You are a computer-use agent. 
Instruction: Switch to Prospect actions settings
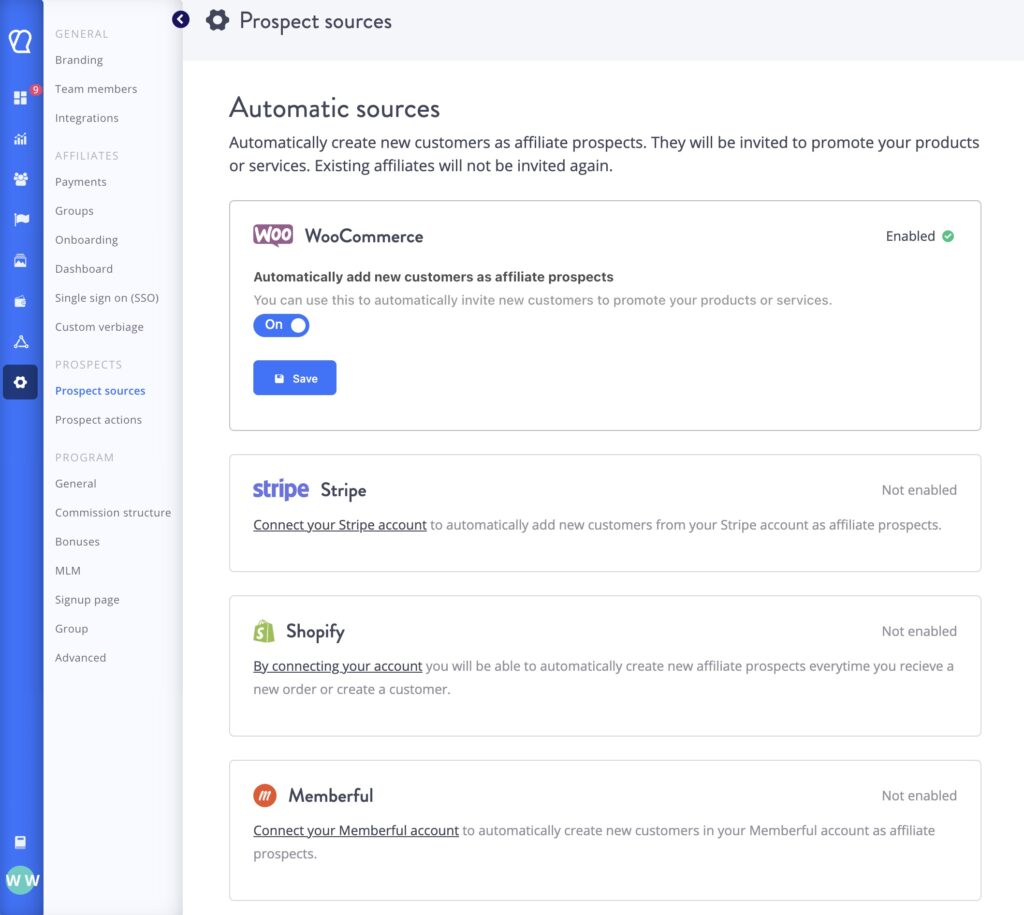tap(98, 419)
